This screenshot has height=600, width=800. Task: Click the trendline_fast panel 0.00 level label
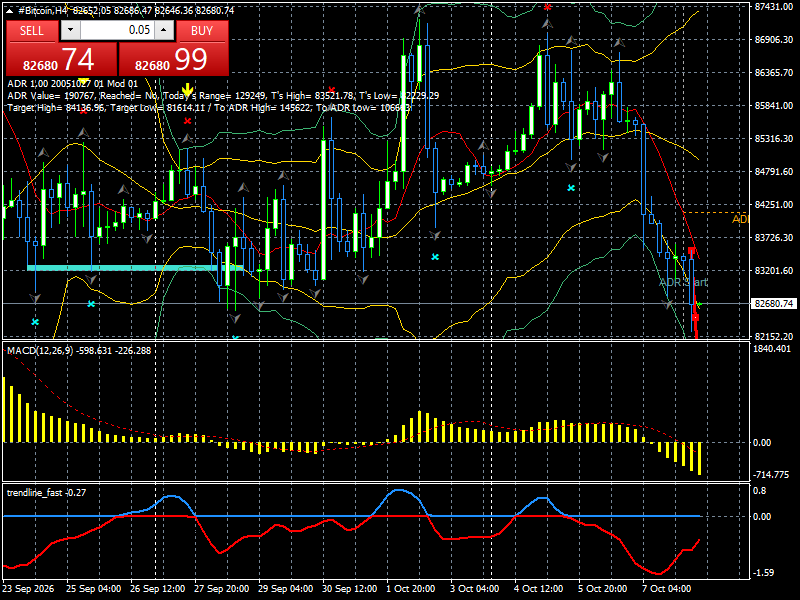(x=762, y=517)
